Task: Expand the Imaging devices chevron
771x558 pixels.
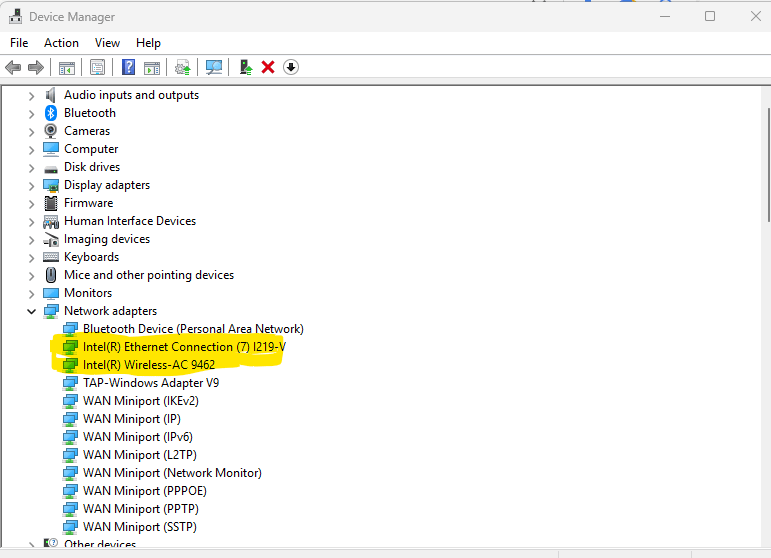Action: [31, 240]
